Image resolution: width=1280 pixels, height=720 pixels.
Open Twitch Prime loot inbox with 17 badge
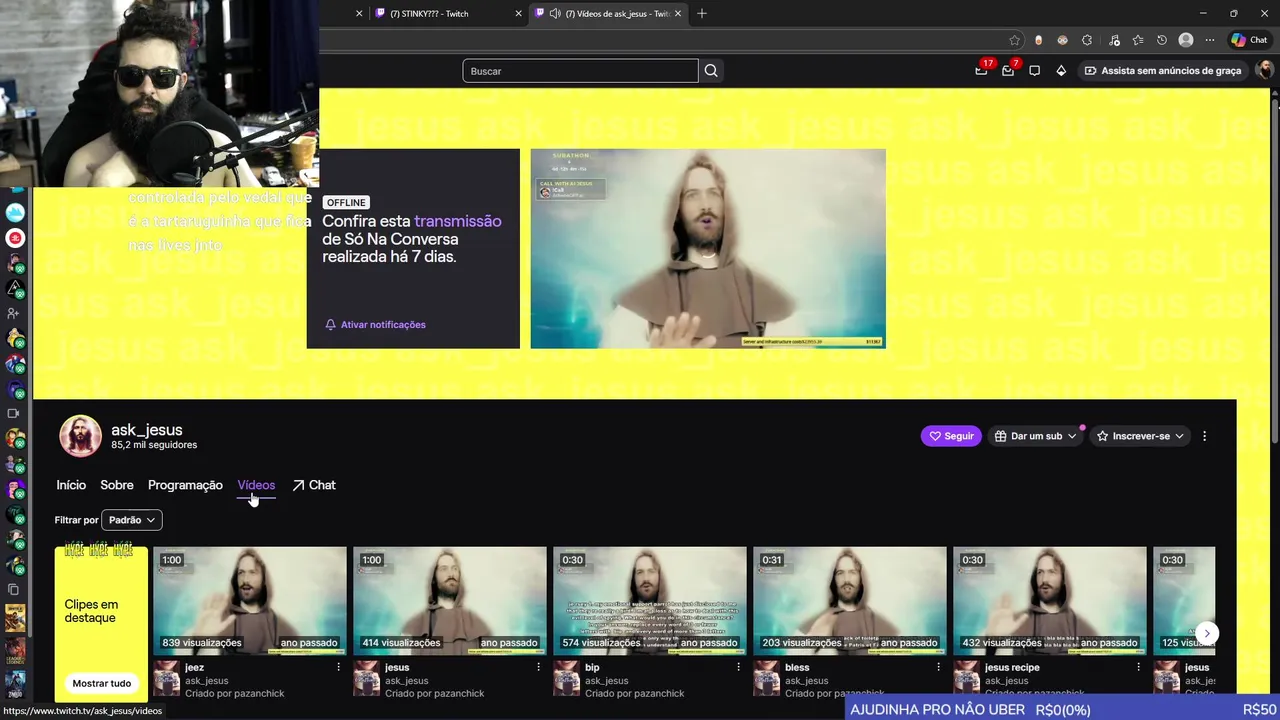coord(982,70)
